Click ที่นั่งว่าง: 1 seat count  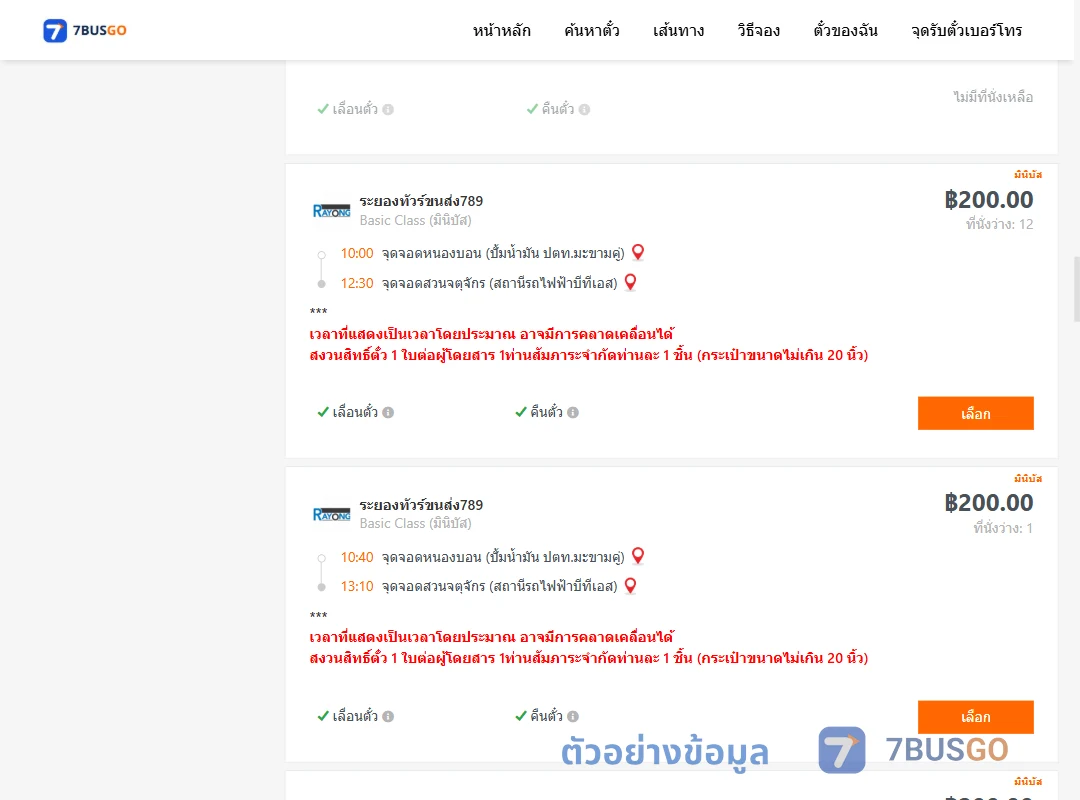coord(1003,529)
